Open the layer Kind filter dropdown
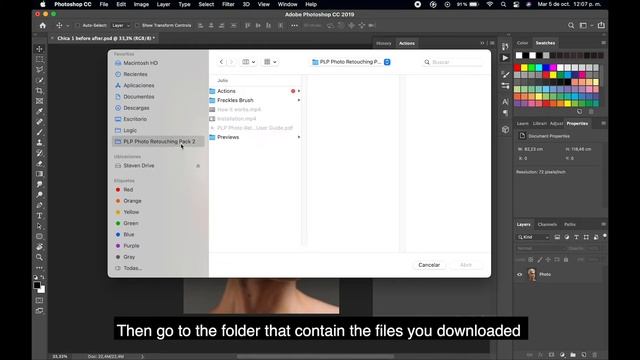The image size is (640, 360). pyautogui.click(x=533, y=237)
